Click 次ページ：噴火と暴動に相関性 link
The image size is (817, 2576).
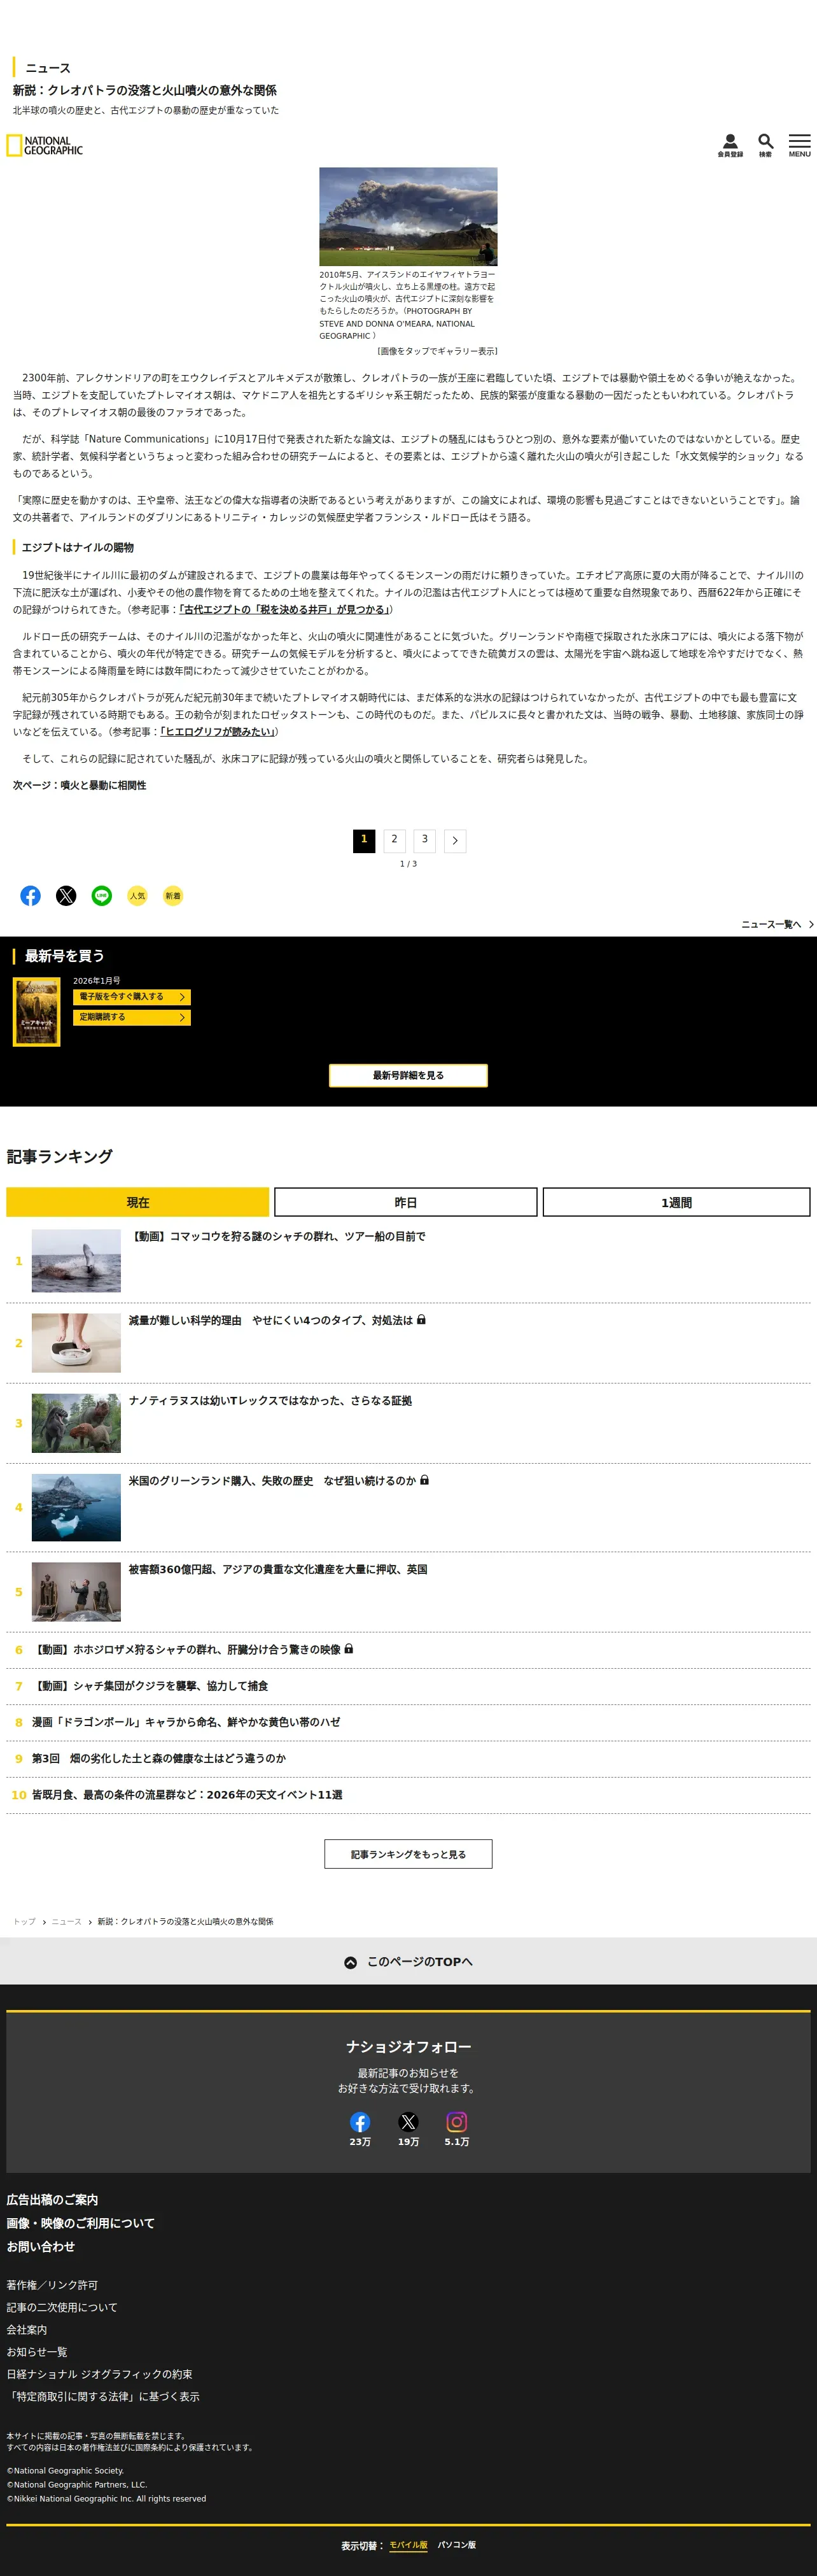click(x=79, y=786)
